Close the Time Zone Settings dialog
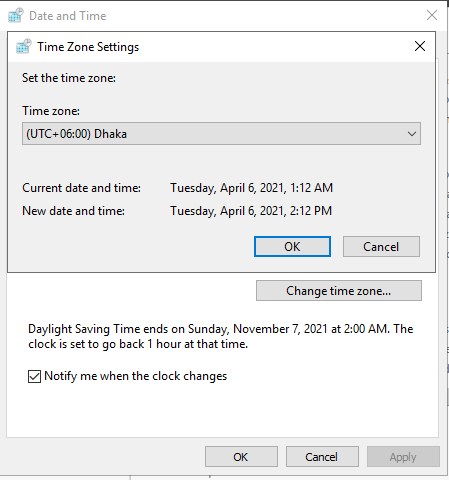 click(x=420, y=46)
